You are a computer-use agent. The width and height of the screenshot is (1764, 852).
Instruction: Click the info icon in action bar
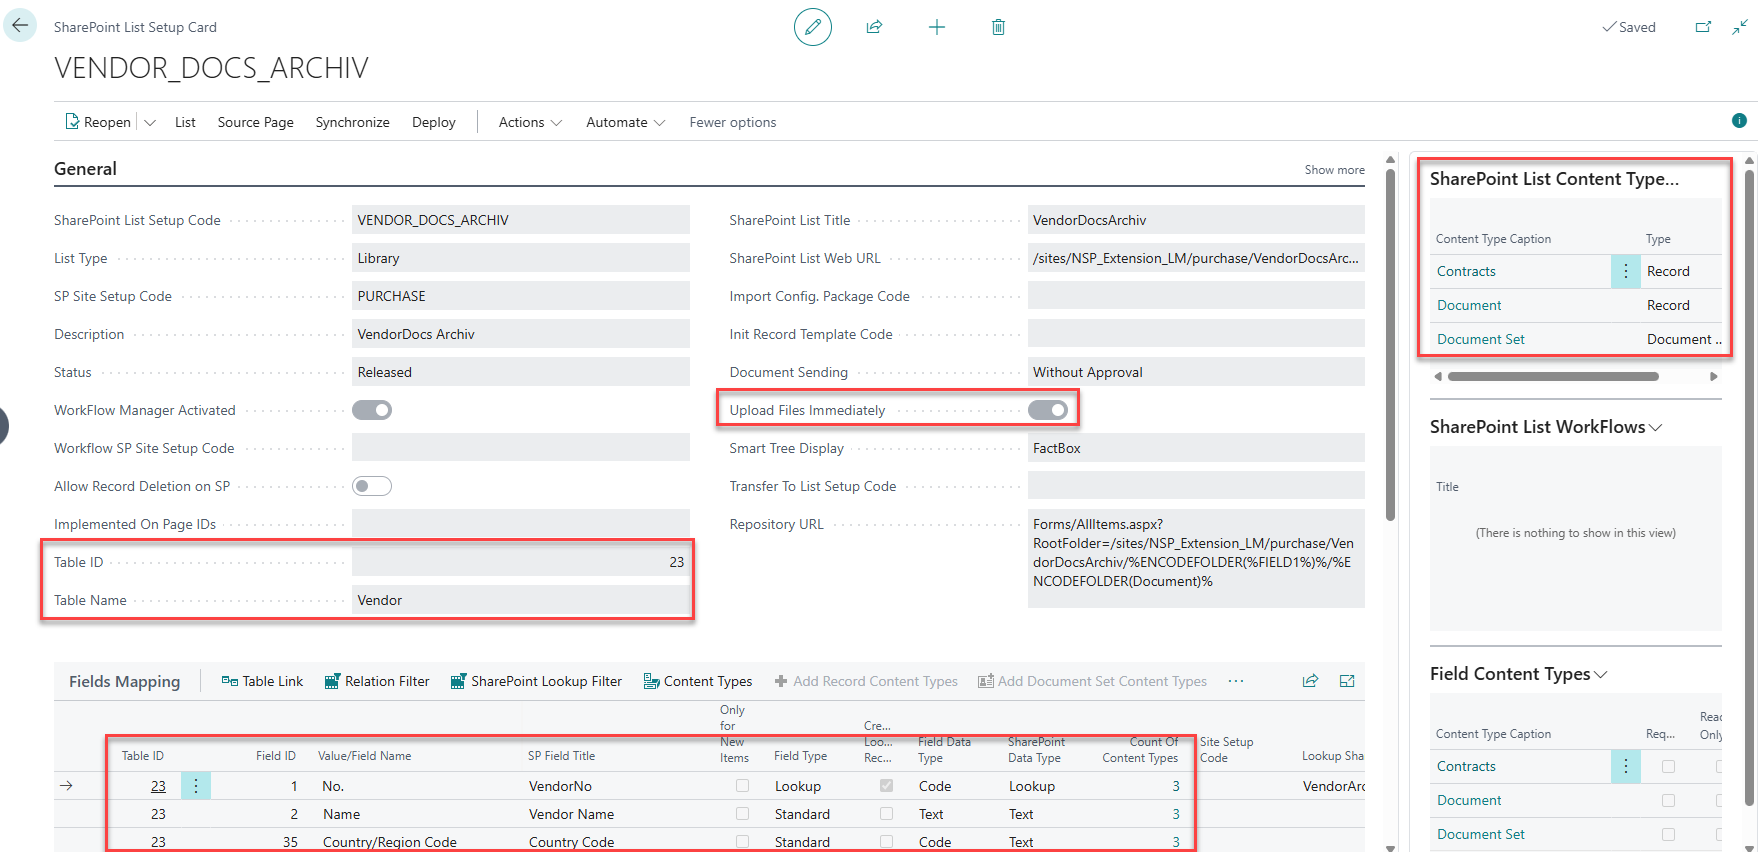(1739, 121)
